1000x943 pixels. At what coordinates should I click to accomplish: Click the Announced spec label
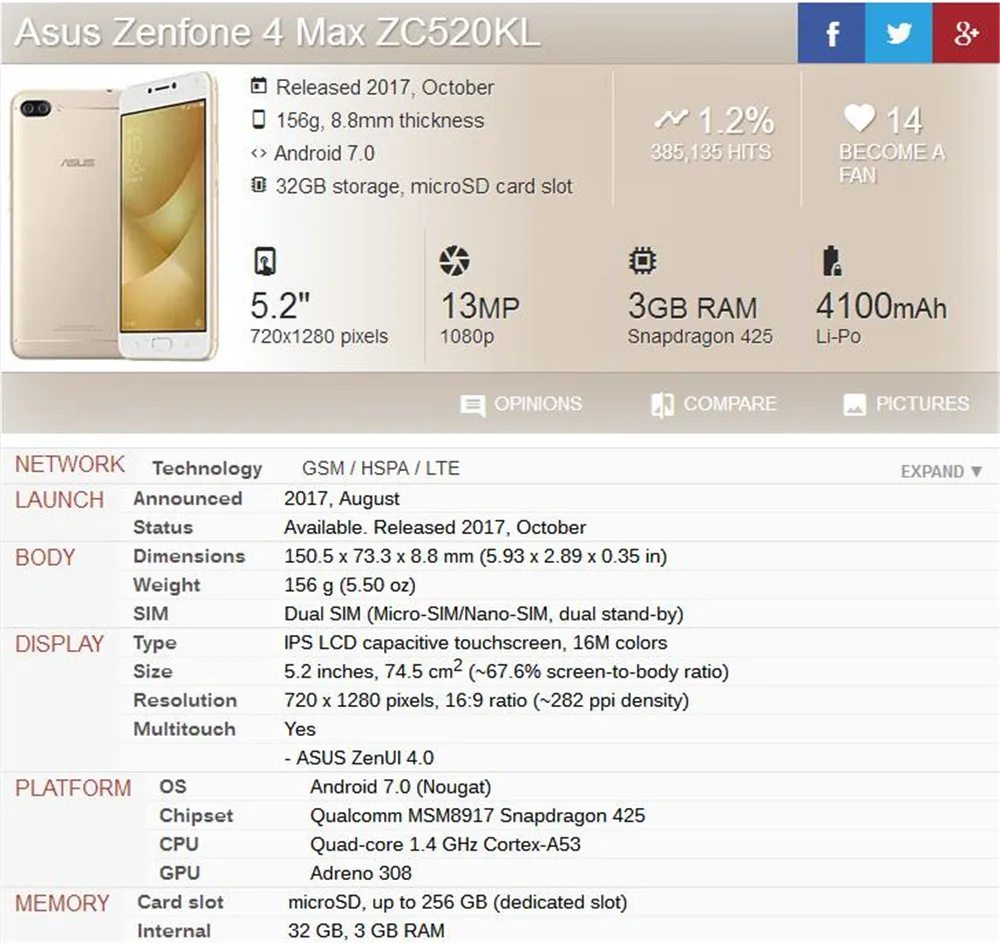[x=188, y=499]
